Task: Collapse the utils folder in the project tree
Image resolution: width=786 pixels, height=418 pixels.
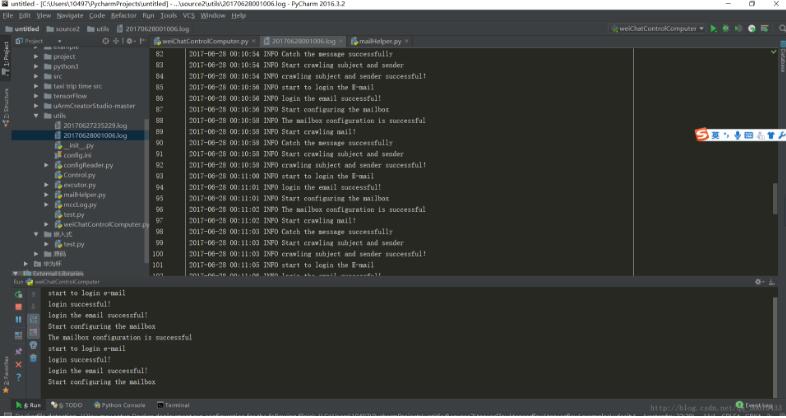Action: coord(36,116)
